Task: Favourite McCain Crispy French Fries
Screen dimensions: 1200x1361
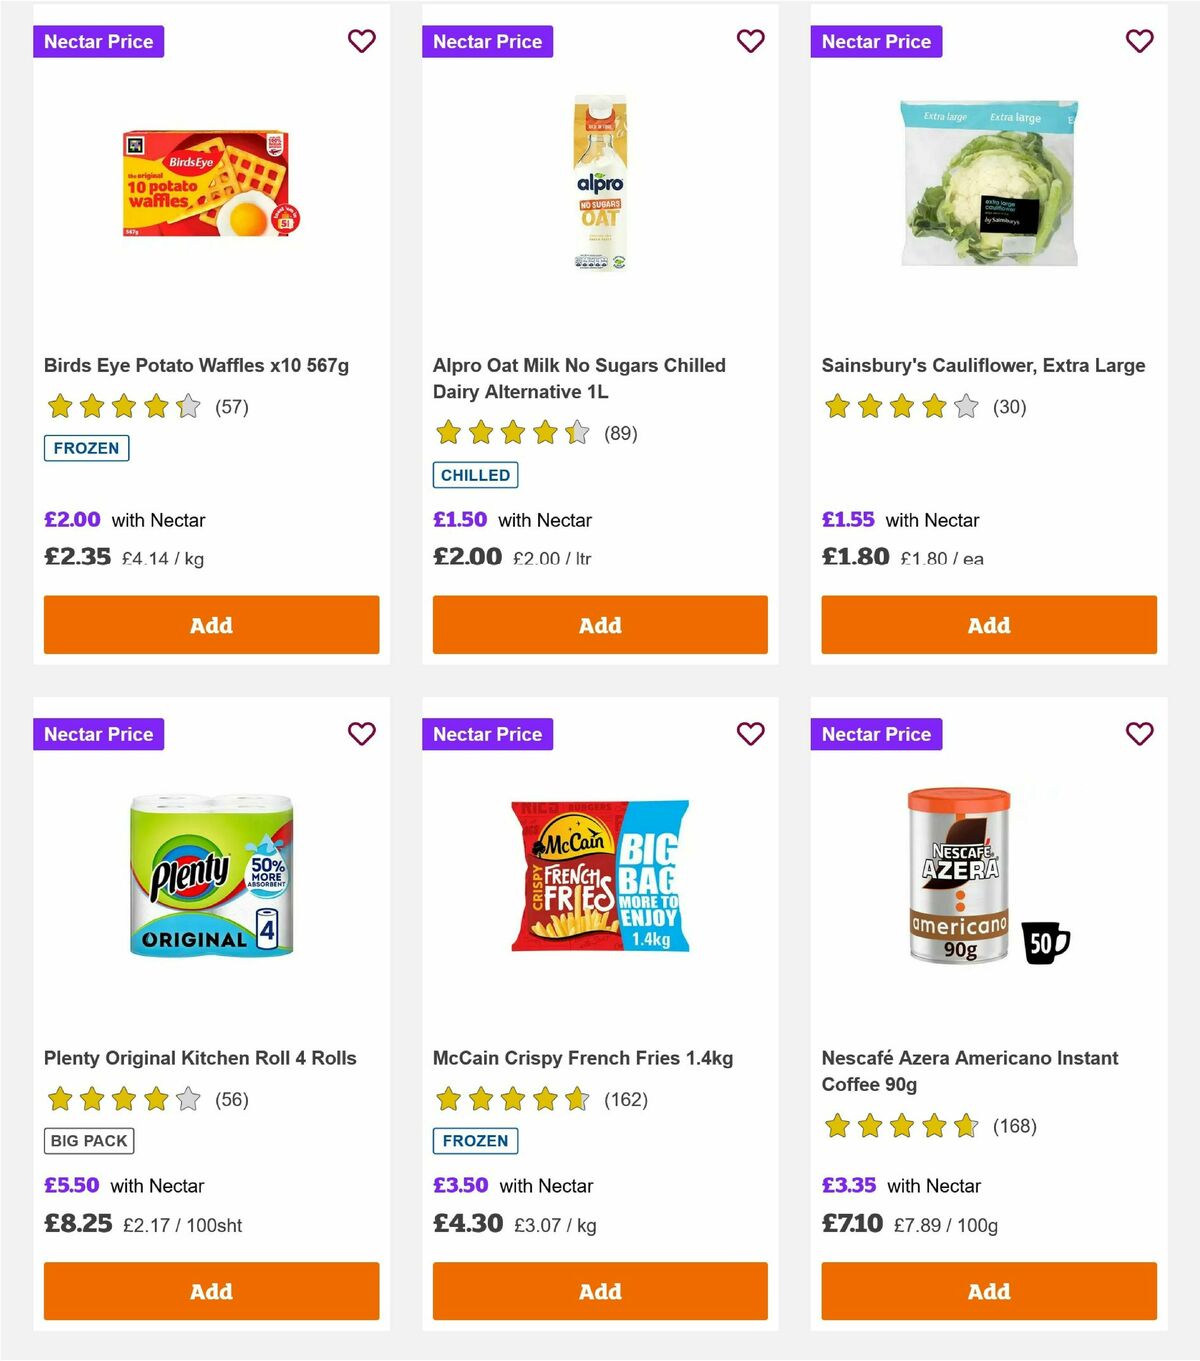Action: pyautogui.click(x=750, y=733)
